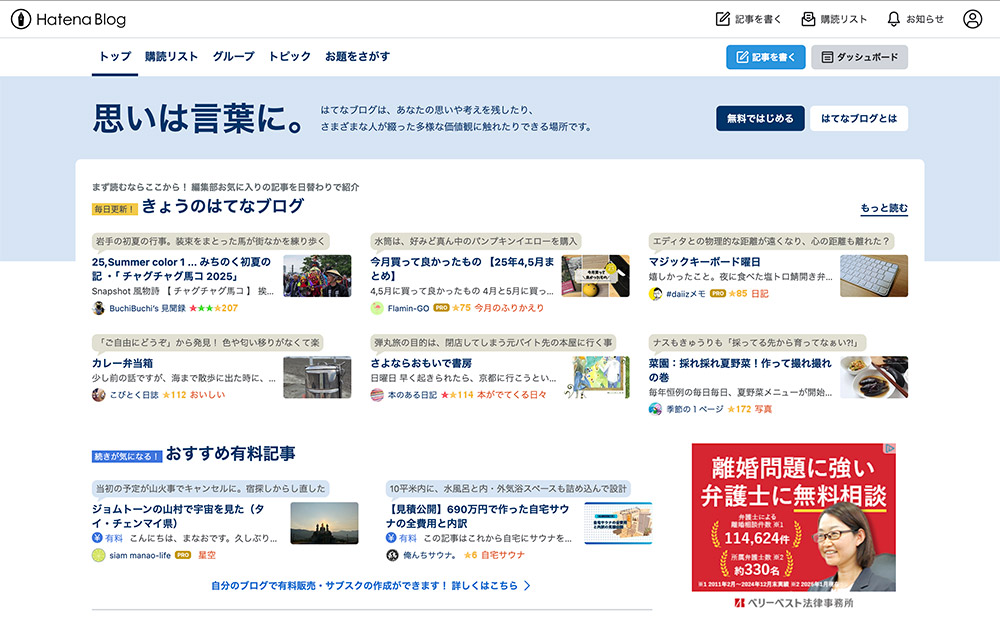The height and width of the screenshot is (626, 1000).
Task: Click the 記事を書く pencil icon in header
Action: pos(723,19)
